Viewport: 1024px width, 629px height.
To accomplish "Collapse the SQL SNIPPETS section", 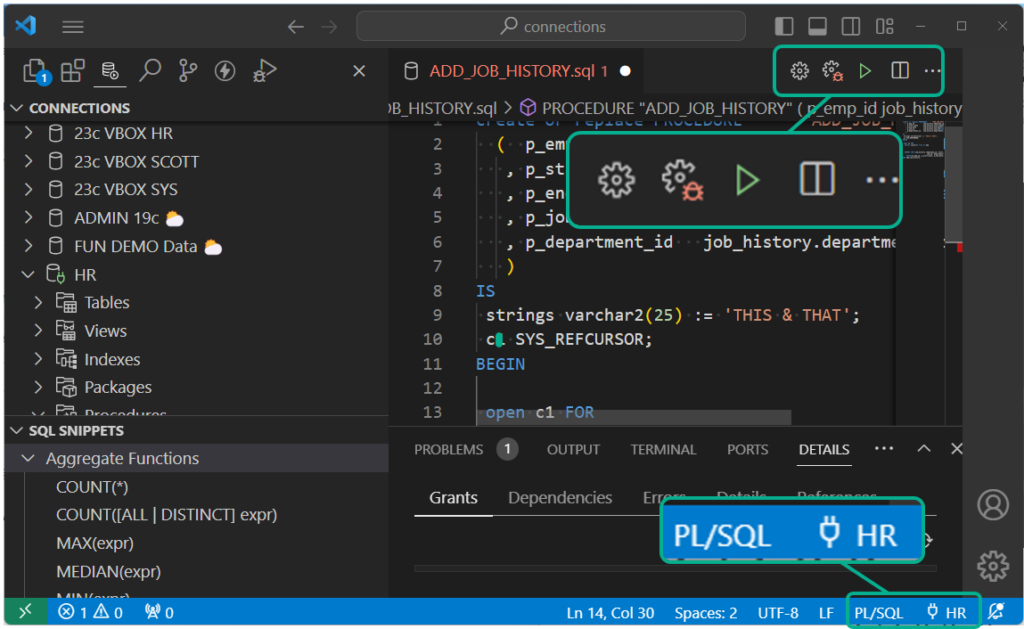I will 17,430.
